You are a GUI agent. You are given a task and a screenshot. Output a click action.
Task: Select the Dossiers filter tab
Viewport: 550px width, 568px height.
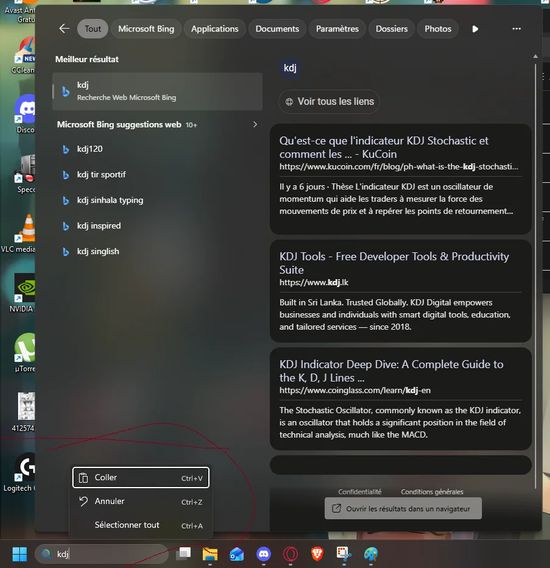tap(391, 29)
